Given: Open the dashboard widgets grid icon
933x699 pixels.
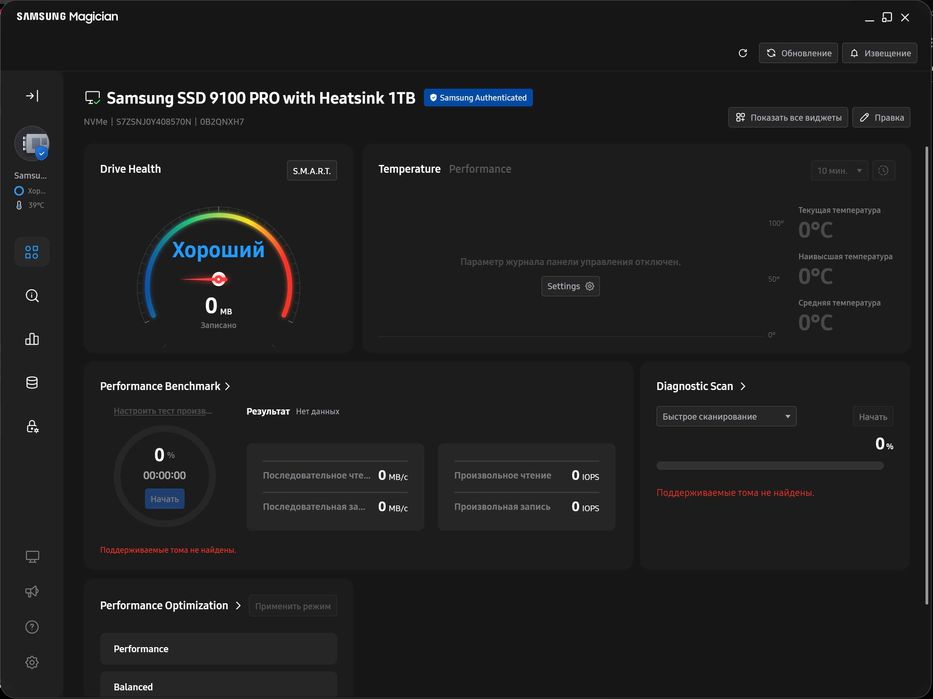Looking at the screenshot, I should (x=32, y=252).
